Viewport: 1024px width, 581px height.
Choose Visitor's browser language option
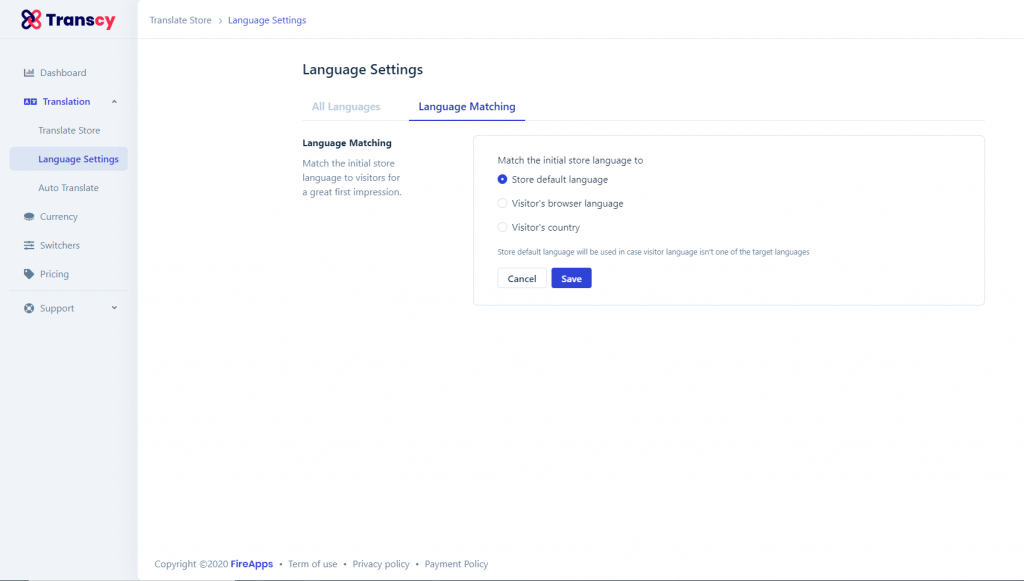point(502,204)
